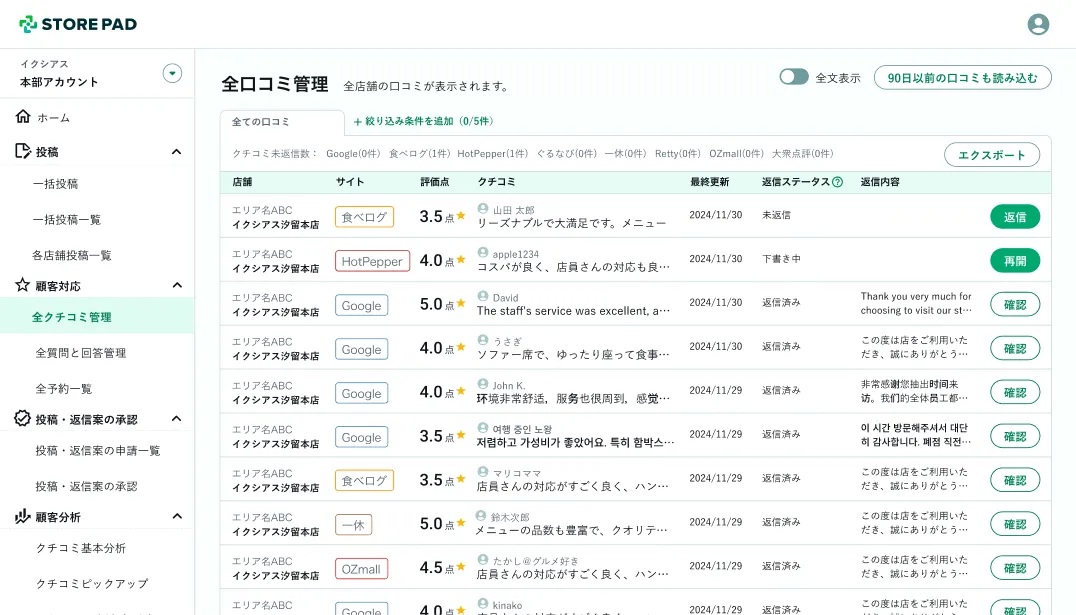This screenshot has width=1076, height=615.
Task: Click 山田 太郎's avatar icon
Action: [483, 209]
